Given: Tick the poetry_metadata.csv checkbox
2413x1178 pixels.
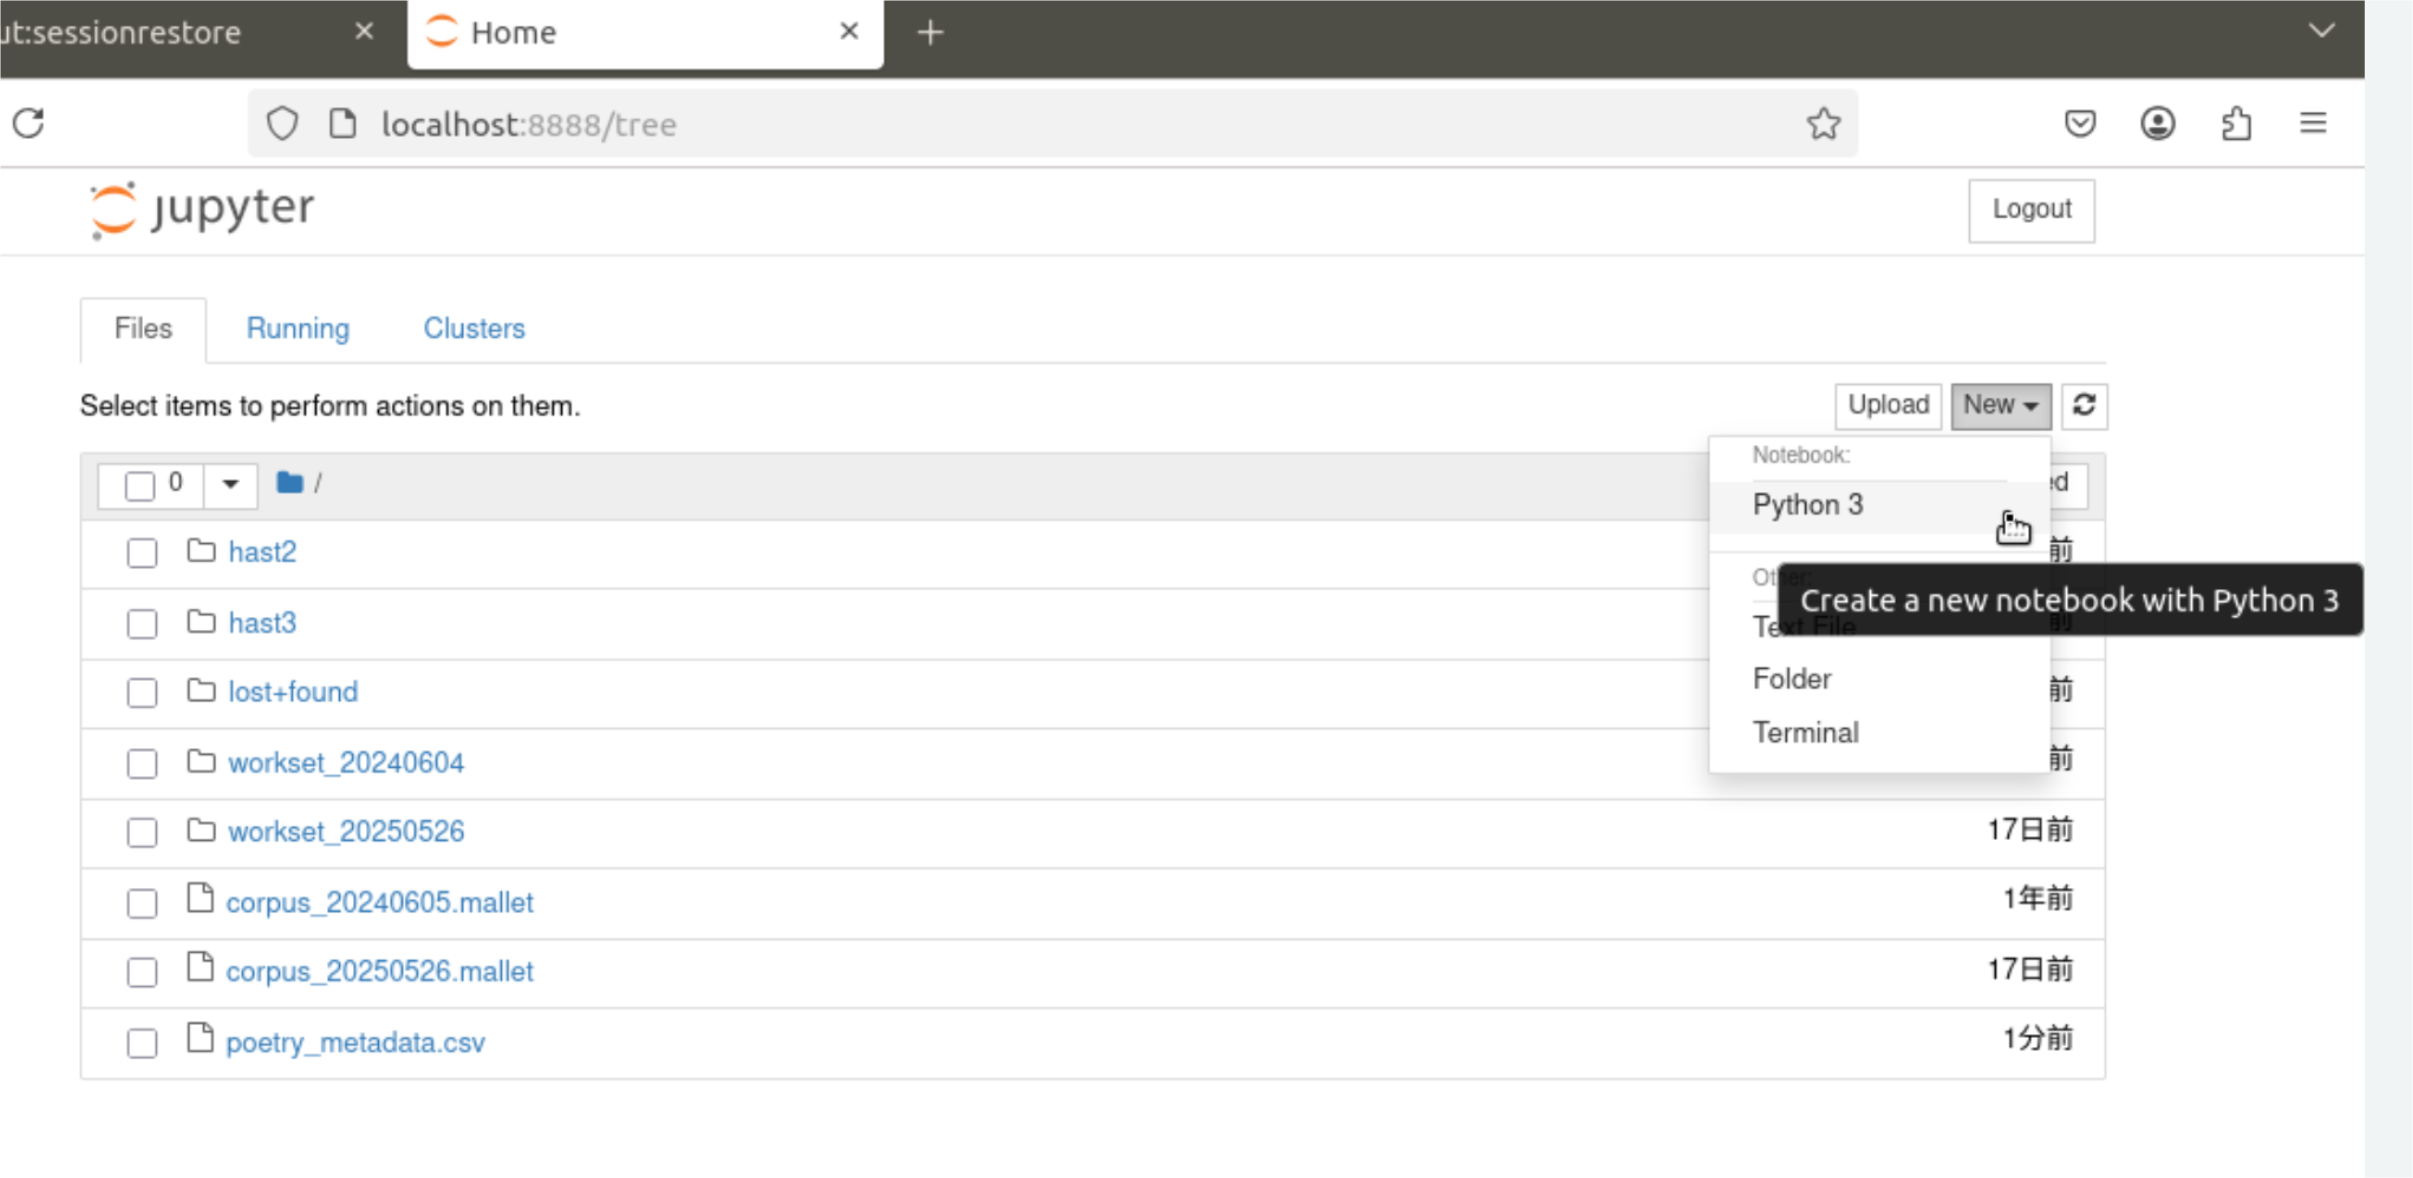Looking at the screenshot, I should click(142, 1043).
